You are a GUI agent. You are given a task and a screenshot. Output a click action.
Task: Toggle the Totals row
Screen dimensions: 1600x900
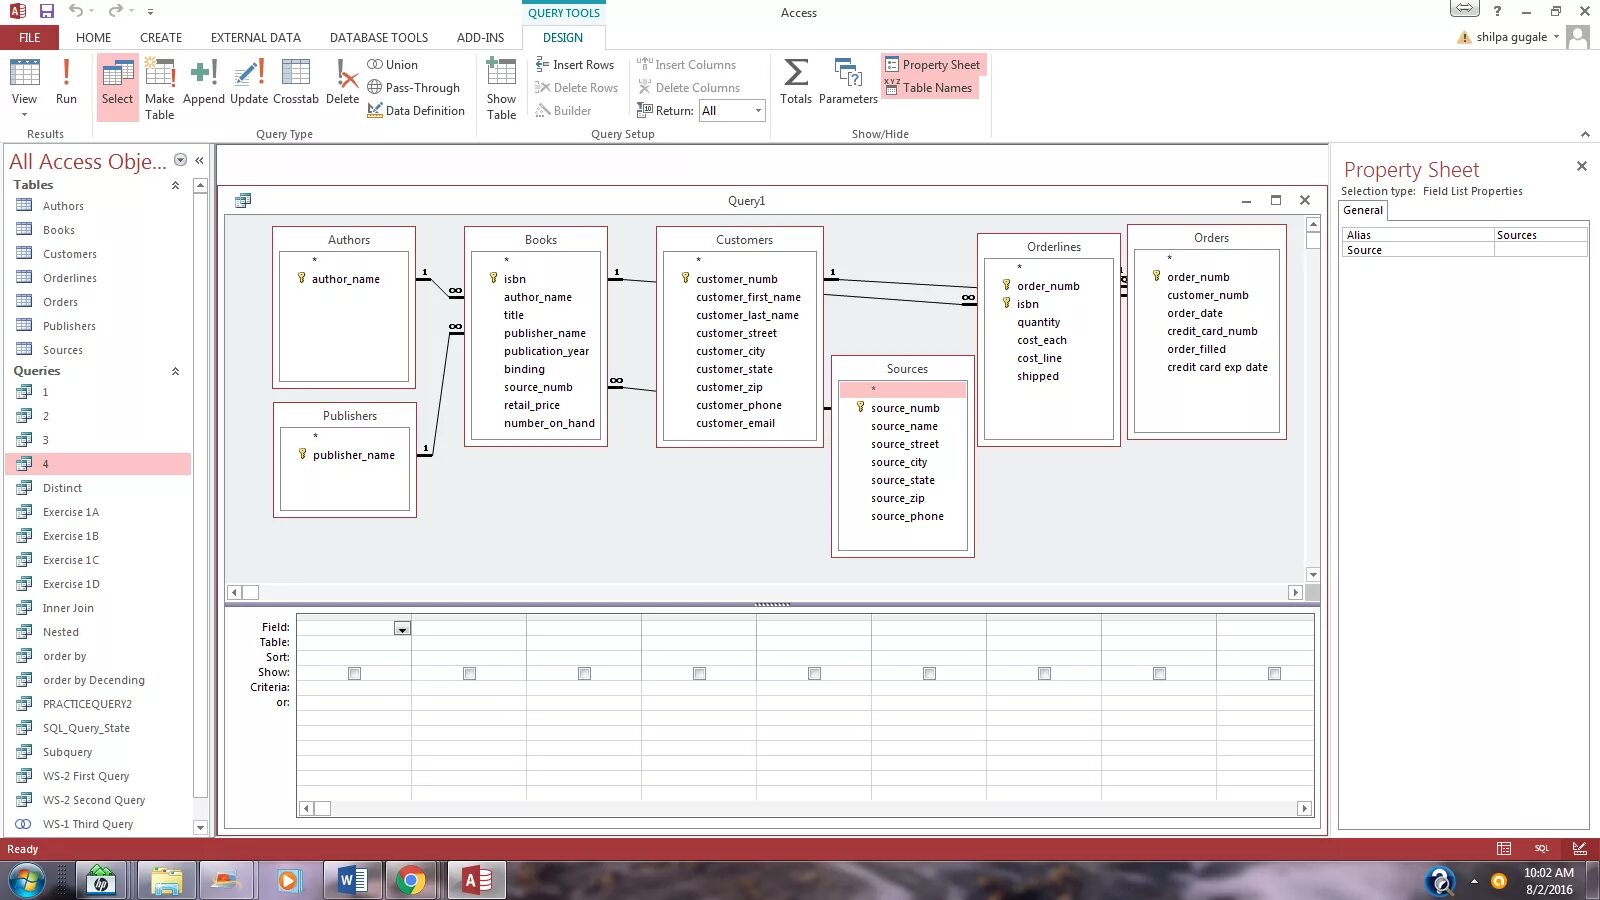coord(796,82)
